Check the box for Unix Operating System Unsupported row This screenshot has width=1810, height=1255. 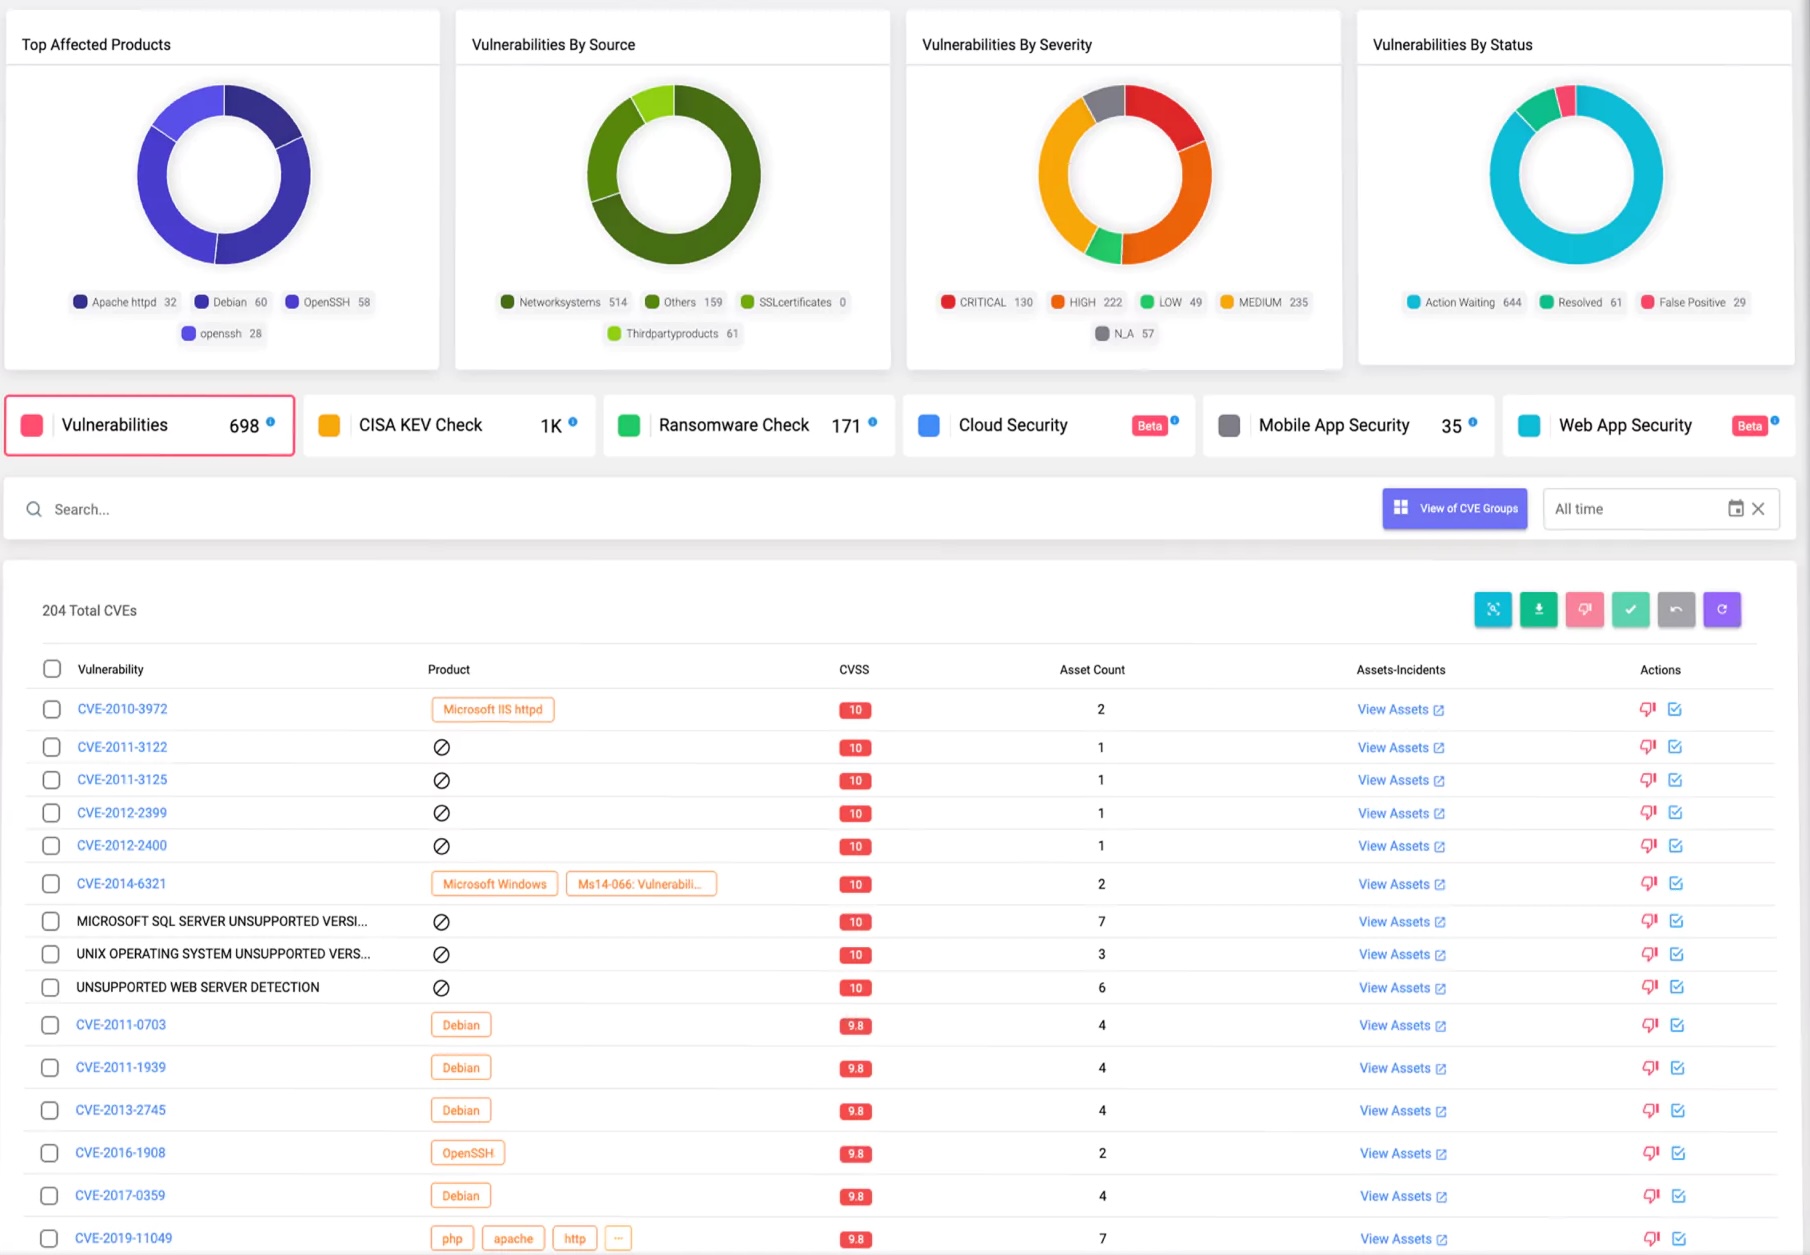pyautogui.click(x=50, y=954)
